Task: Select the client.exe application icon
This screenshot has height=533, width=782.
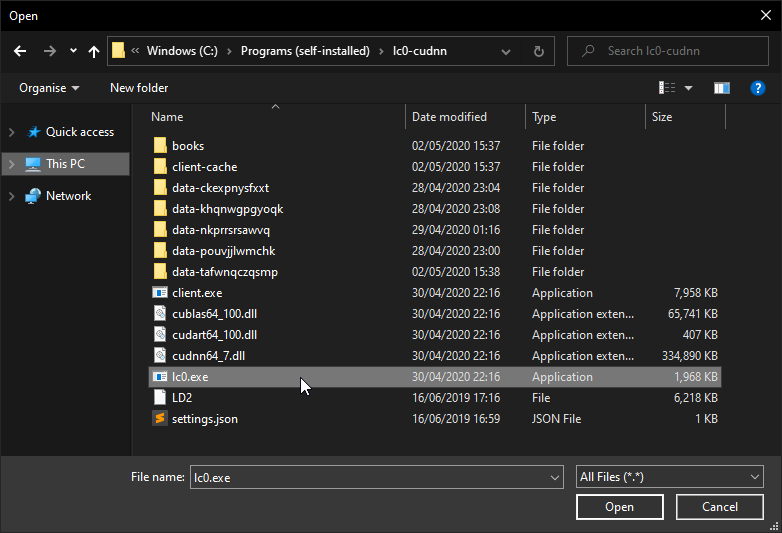Action: point(159,293)
